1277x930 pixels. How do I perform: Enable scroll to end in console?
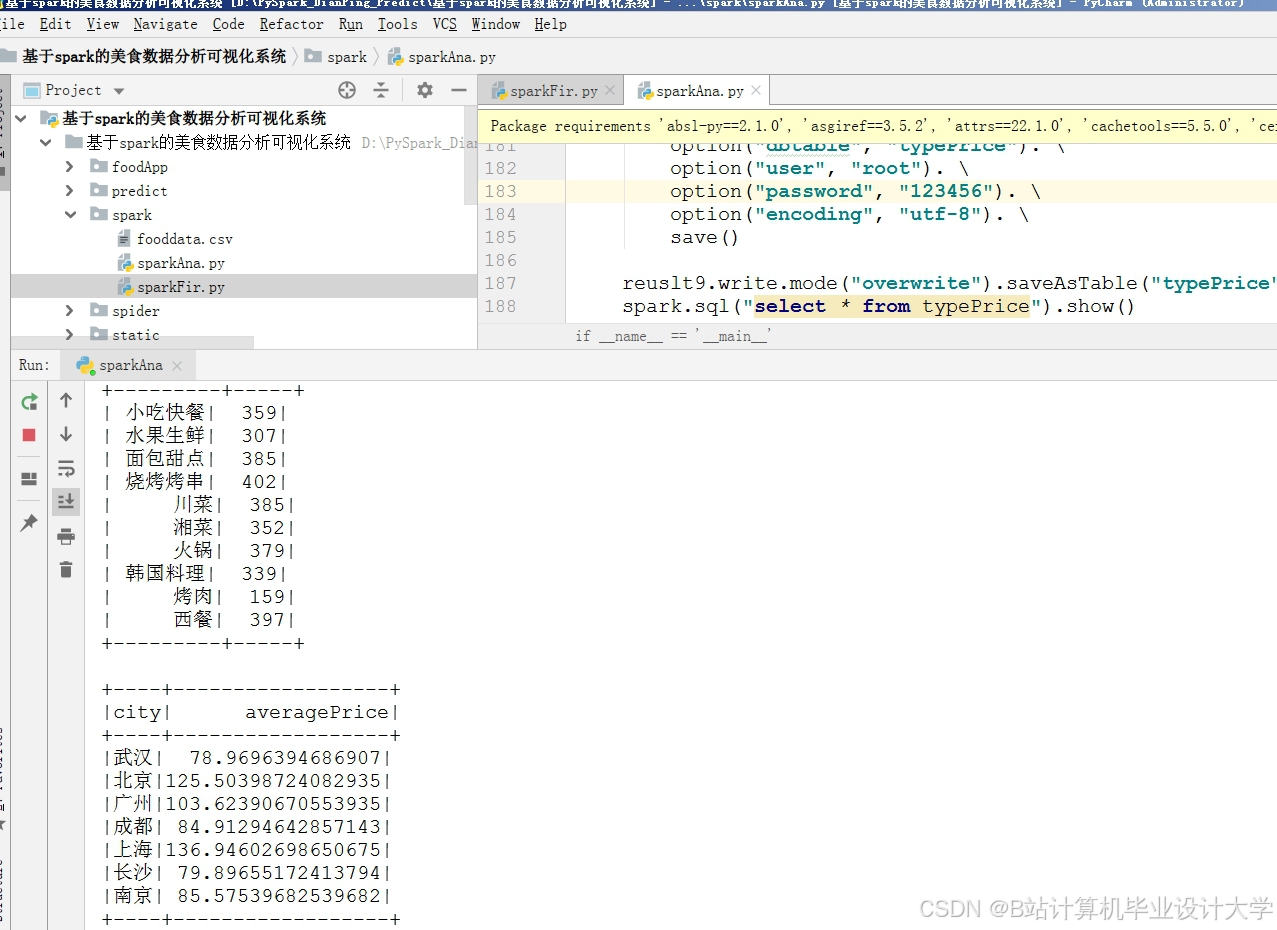(x=66, y=501)
